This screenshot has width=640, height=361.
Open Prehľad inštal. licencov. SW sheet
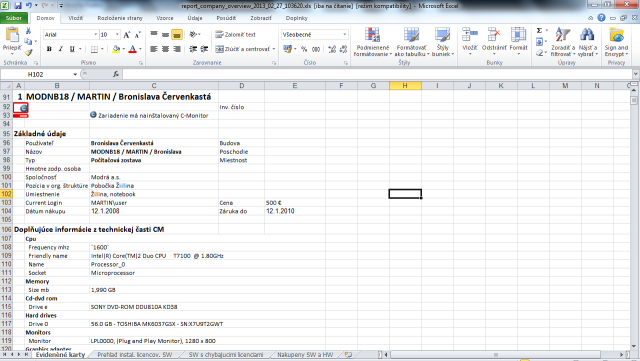click(134, 355)
